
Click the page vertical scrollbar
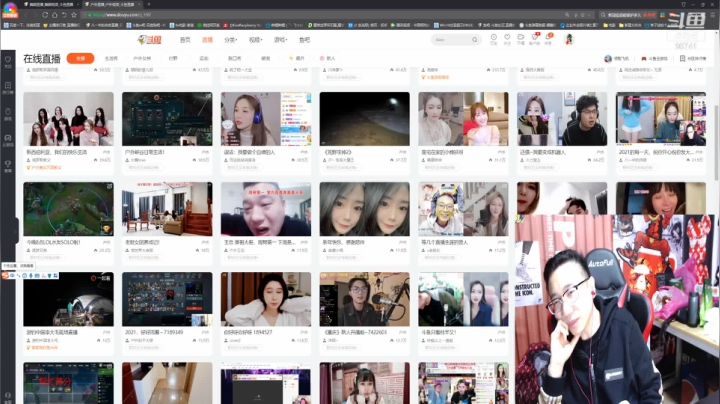point(717,142)
